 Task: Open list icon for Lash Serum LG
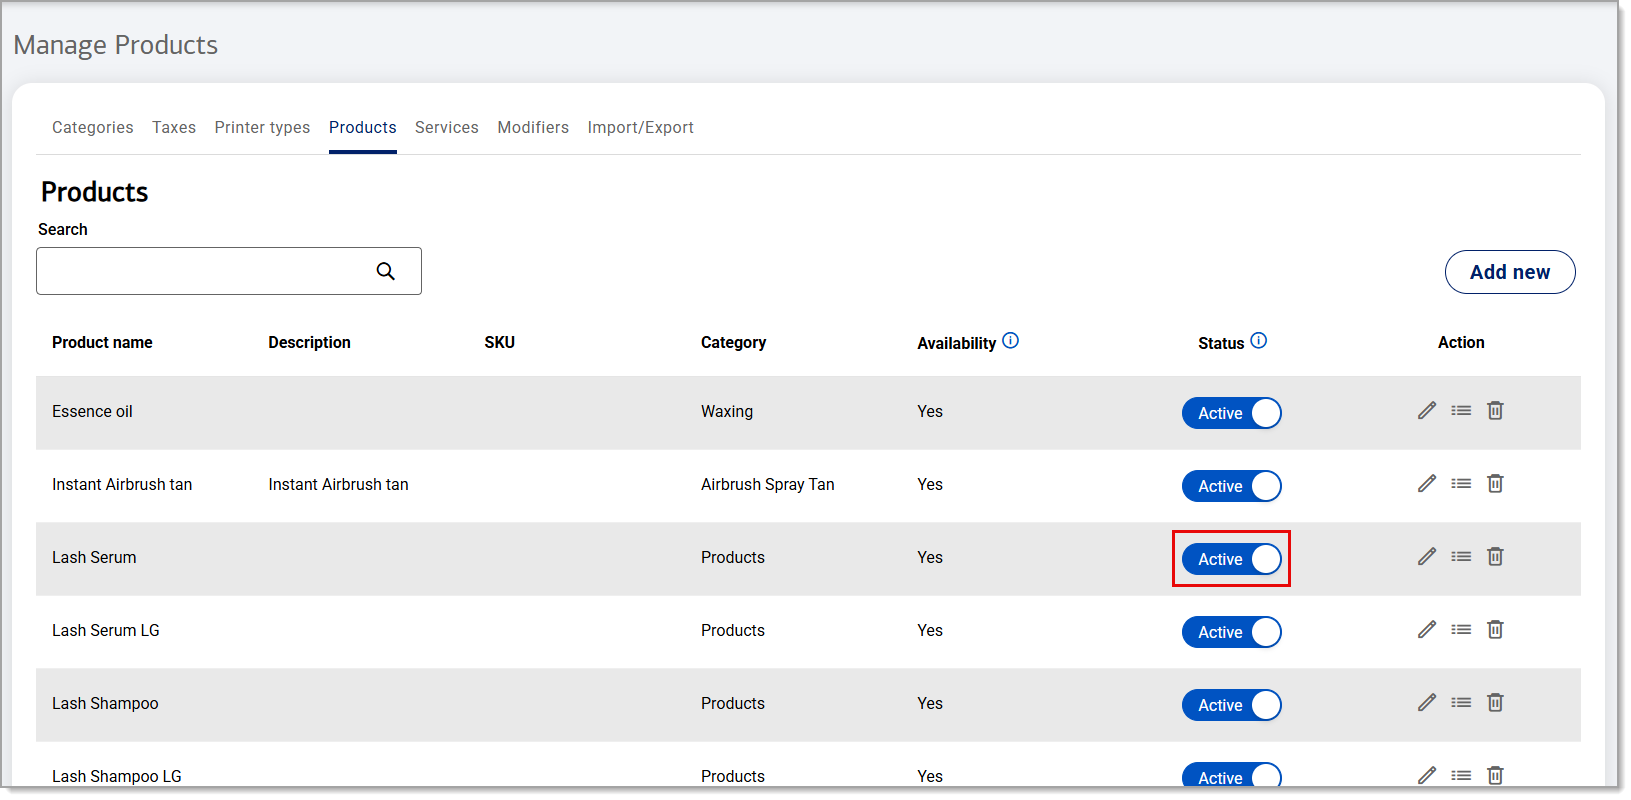[1461, 630]
